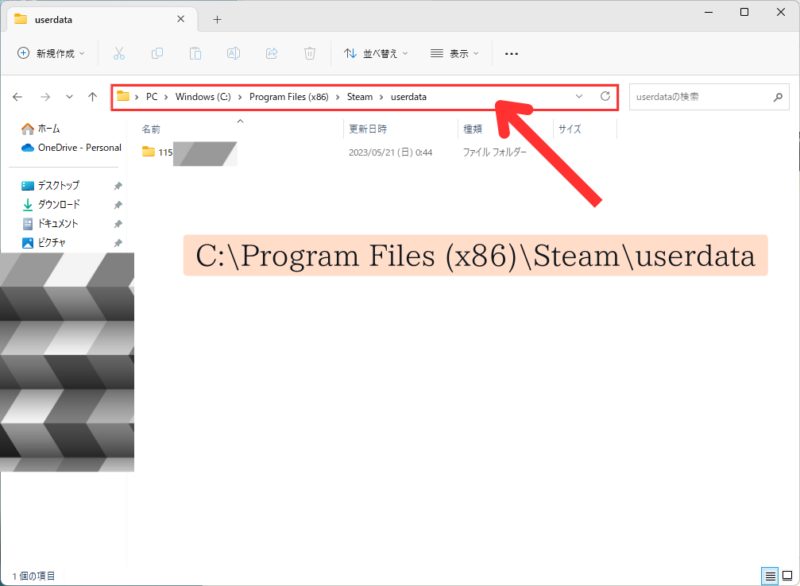
Task: Go forward with the right arrow
Action: [45, 97]
